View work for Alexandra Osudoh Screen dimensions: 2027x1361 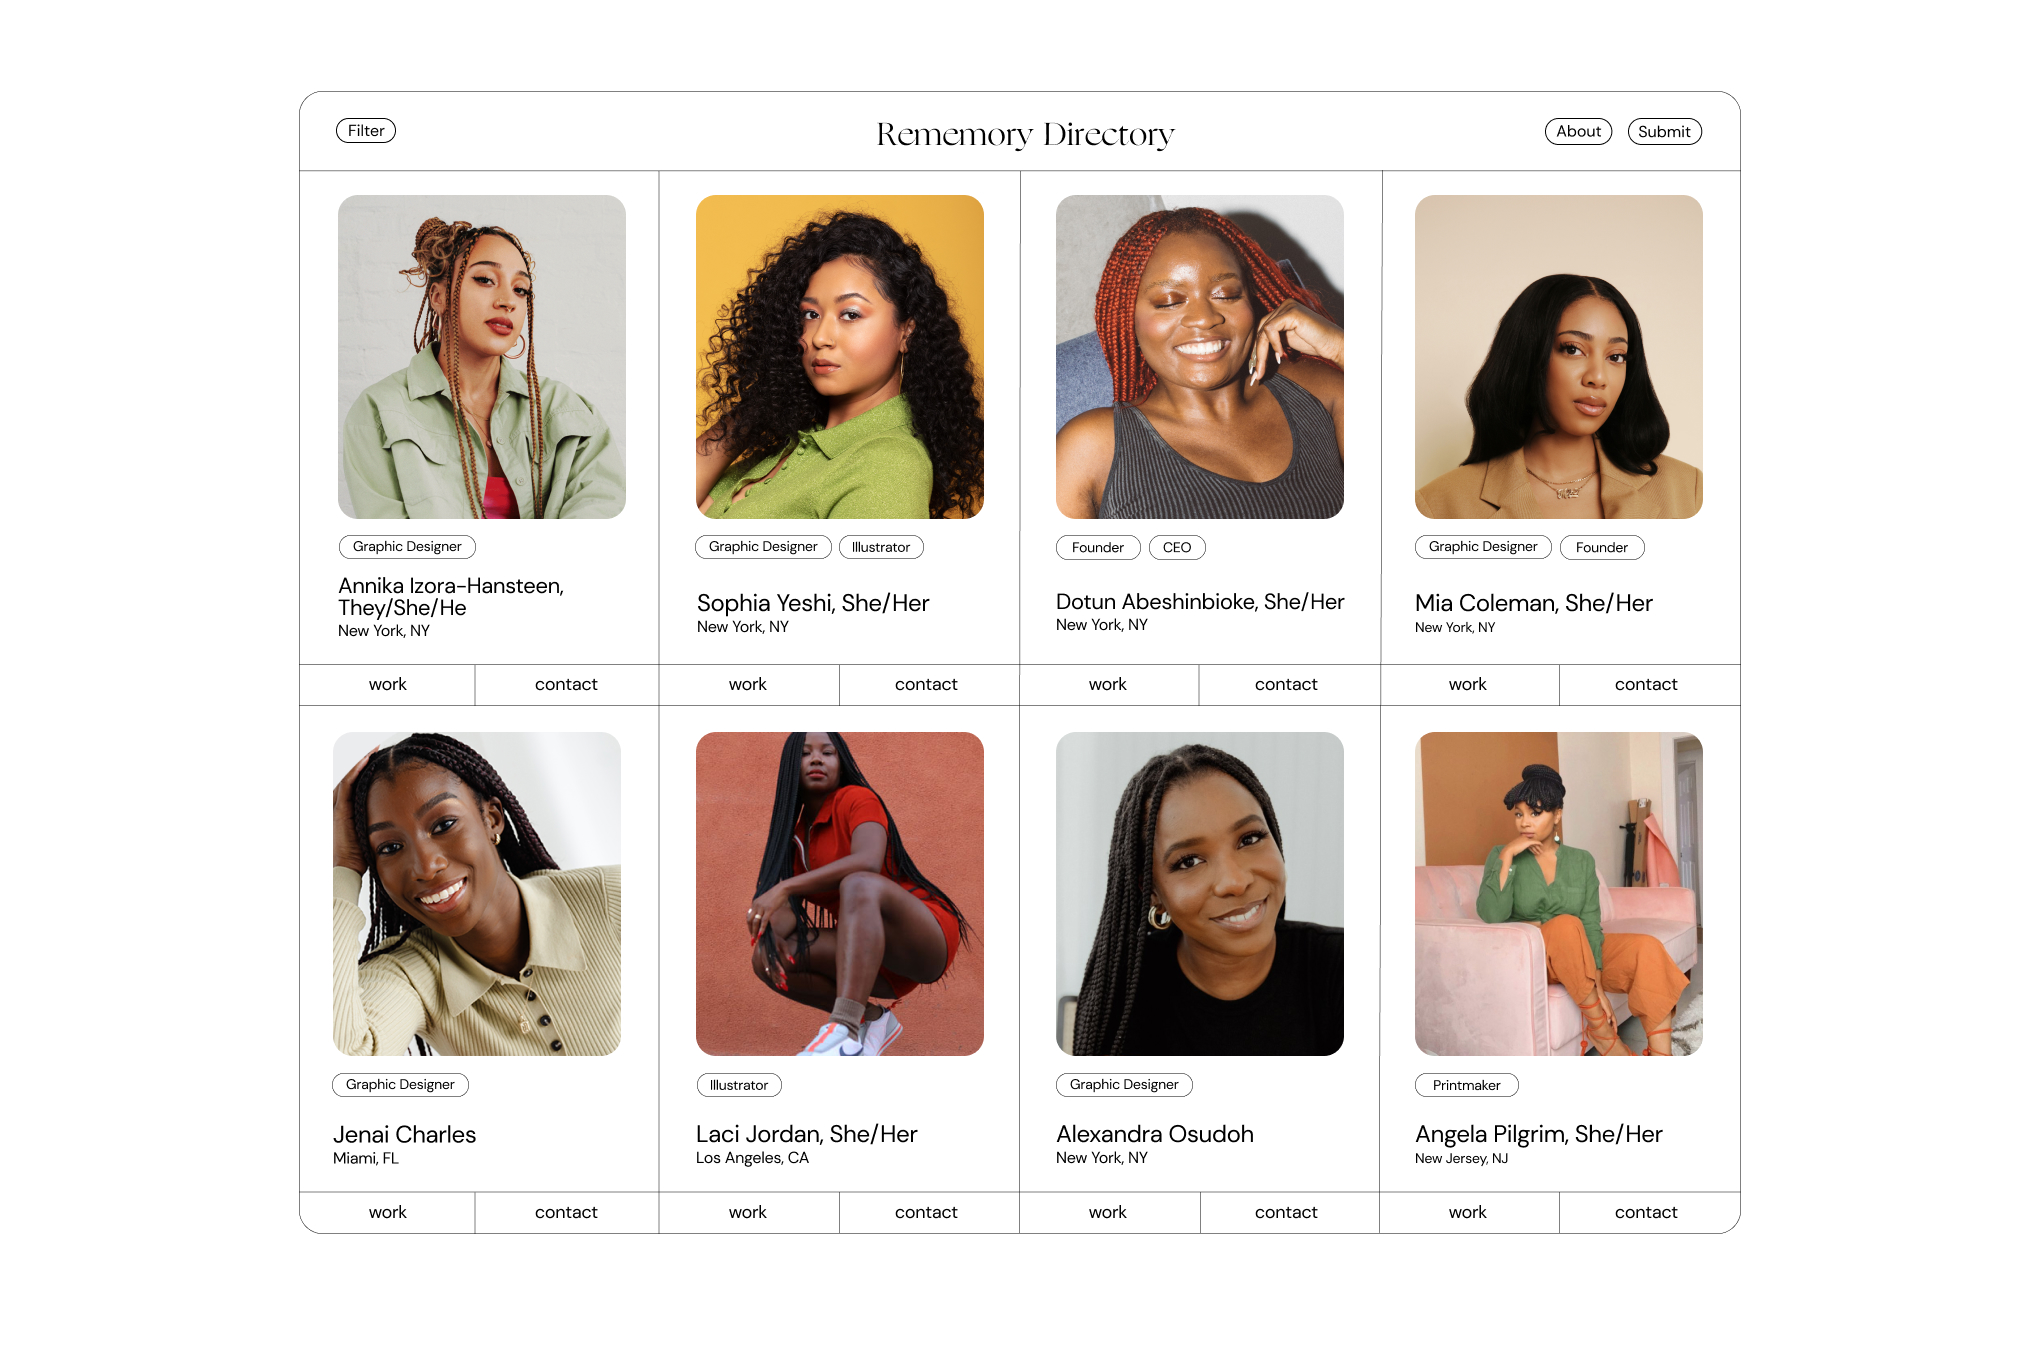point(1108,1212)
